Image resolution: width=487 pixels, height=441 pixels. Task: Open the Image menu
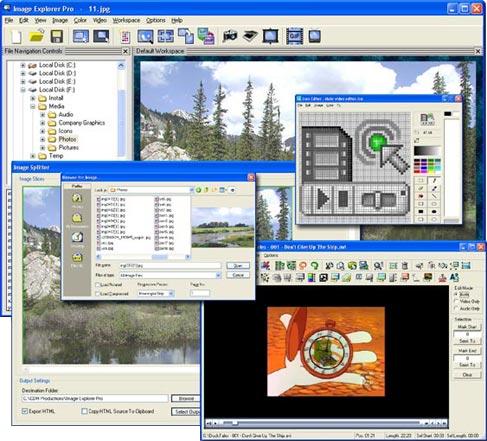point(60,21)
